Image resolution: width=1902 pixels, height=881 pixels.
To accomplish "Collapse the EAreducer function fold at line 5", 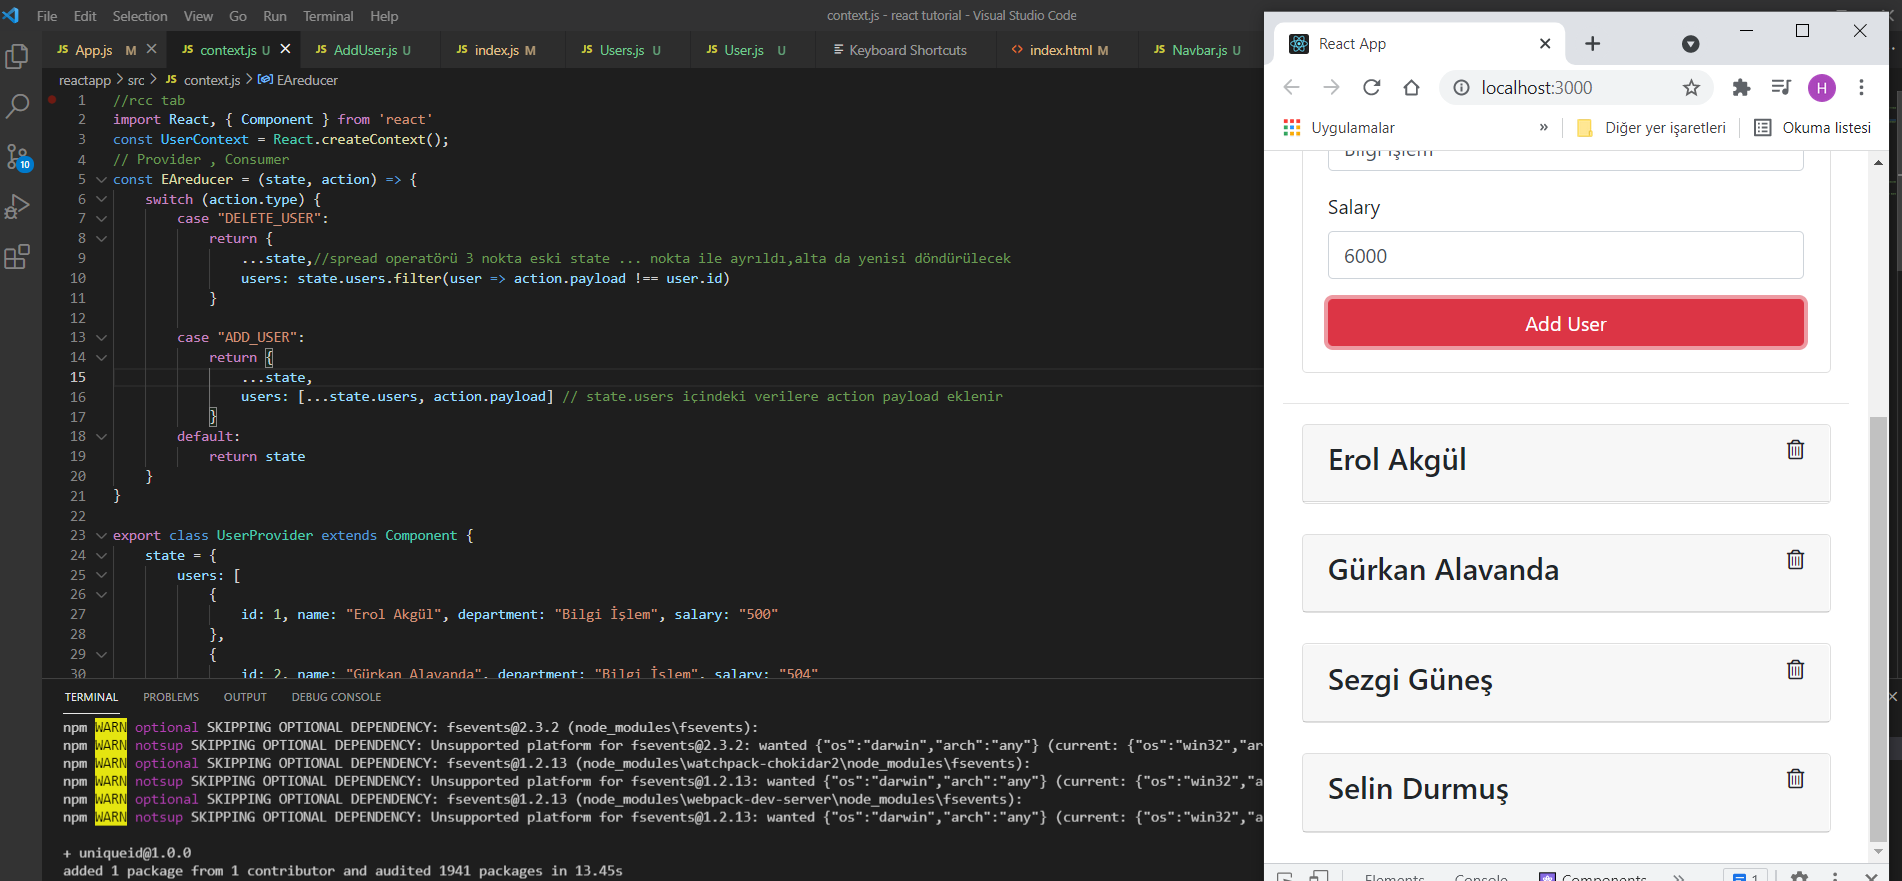I will pyautogui.click(x=101, y=180).
